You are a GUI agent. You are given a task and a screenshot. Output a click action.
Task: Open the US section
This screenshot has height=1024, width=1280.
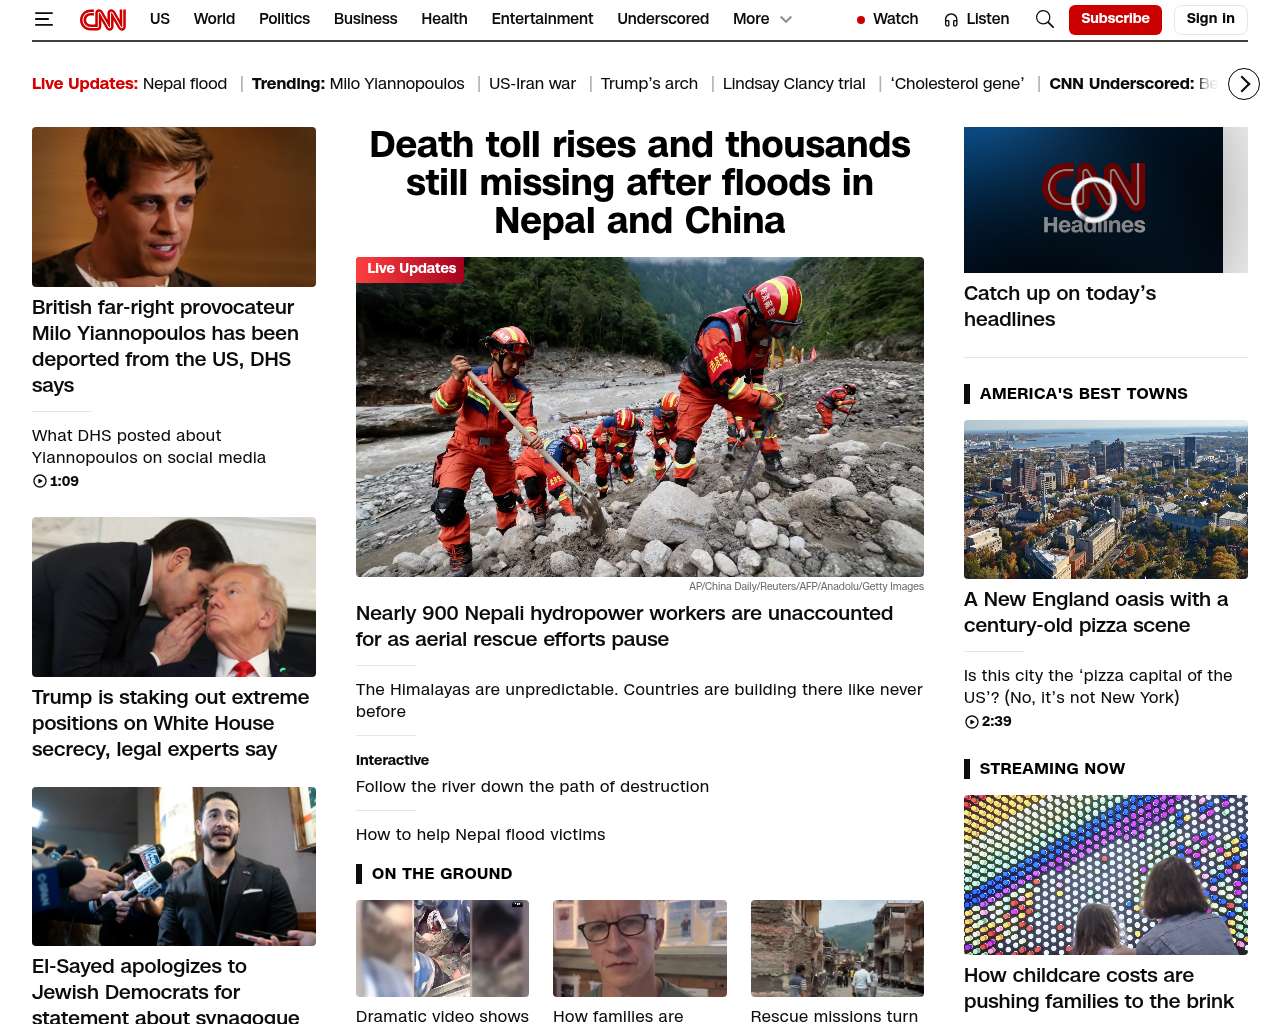pyautogui.click(x=160, y=19)
